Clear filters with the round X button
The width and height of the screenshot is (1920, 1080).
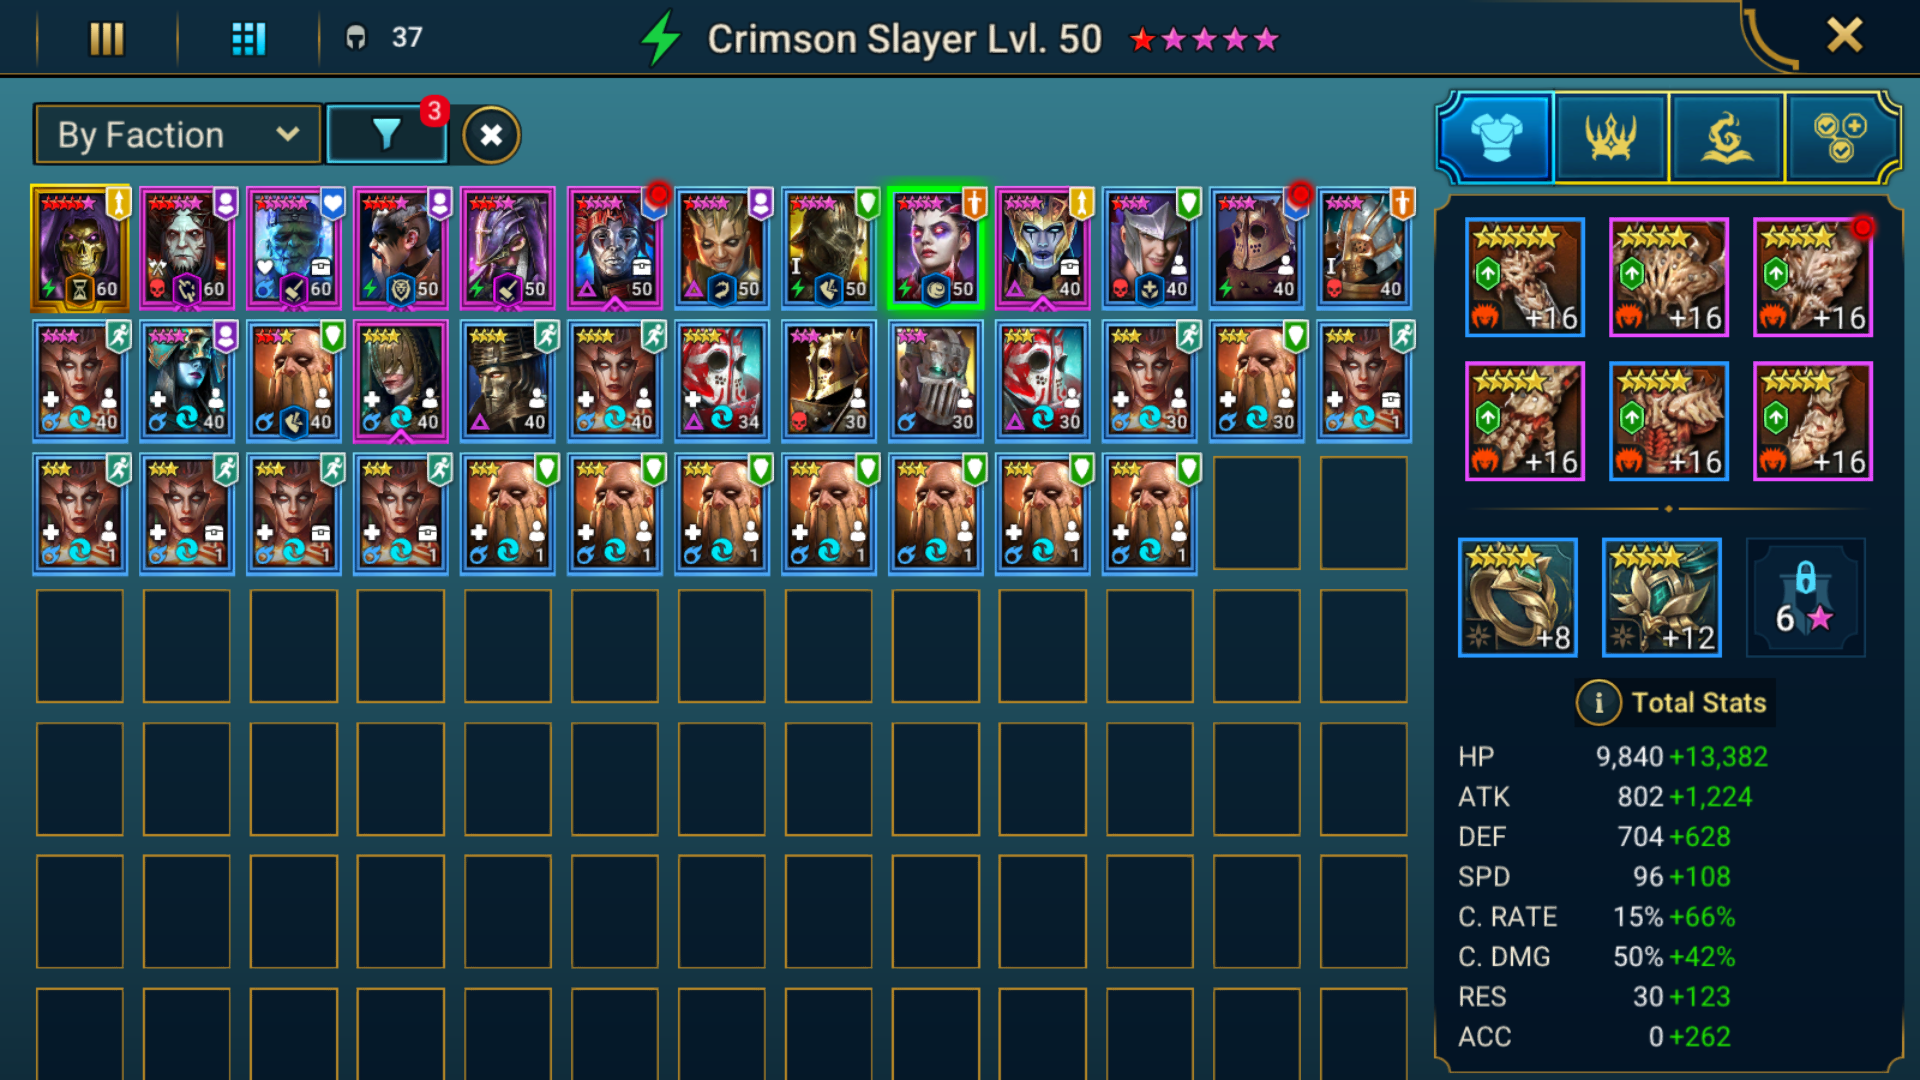click(x=491, y=135)
